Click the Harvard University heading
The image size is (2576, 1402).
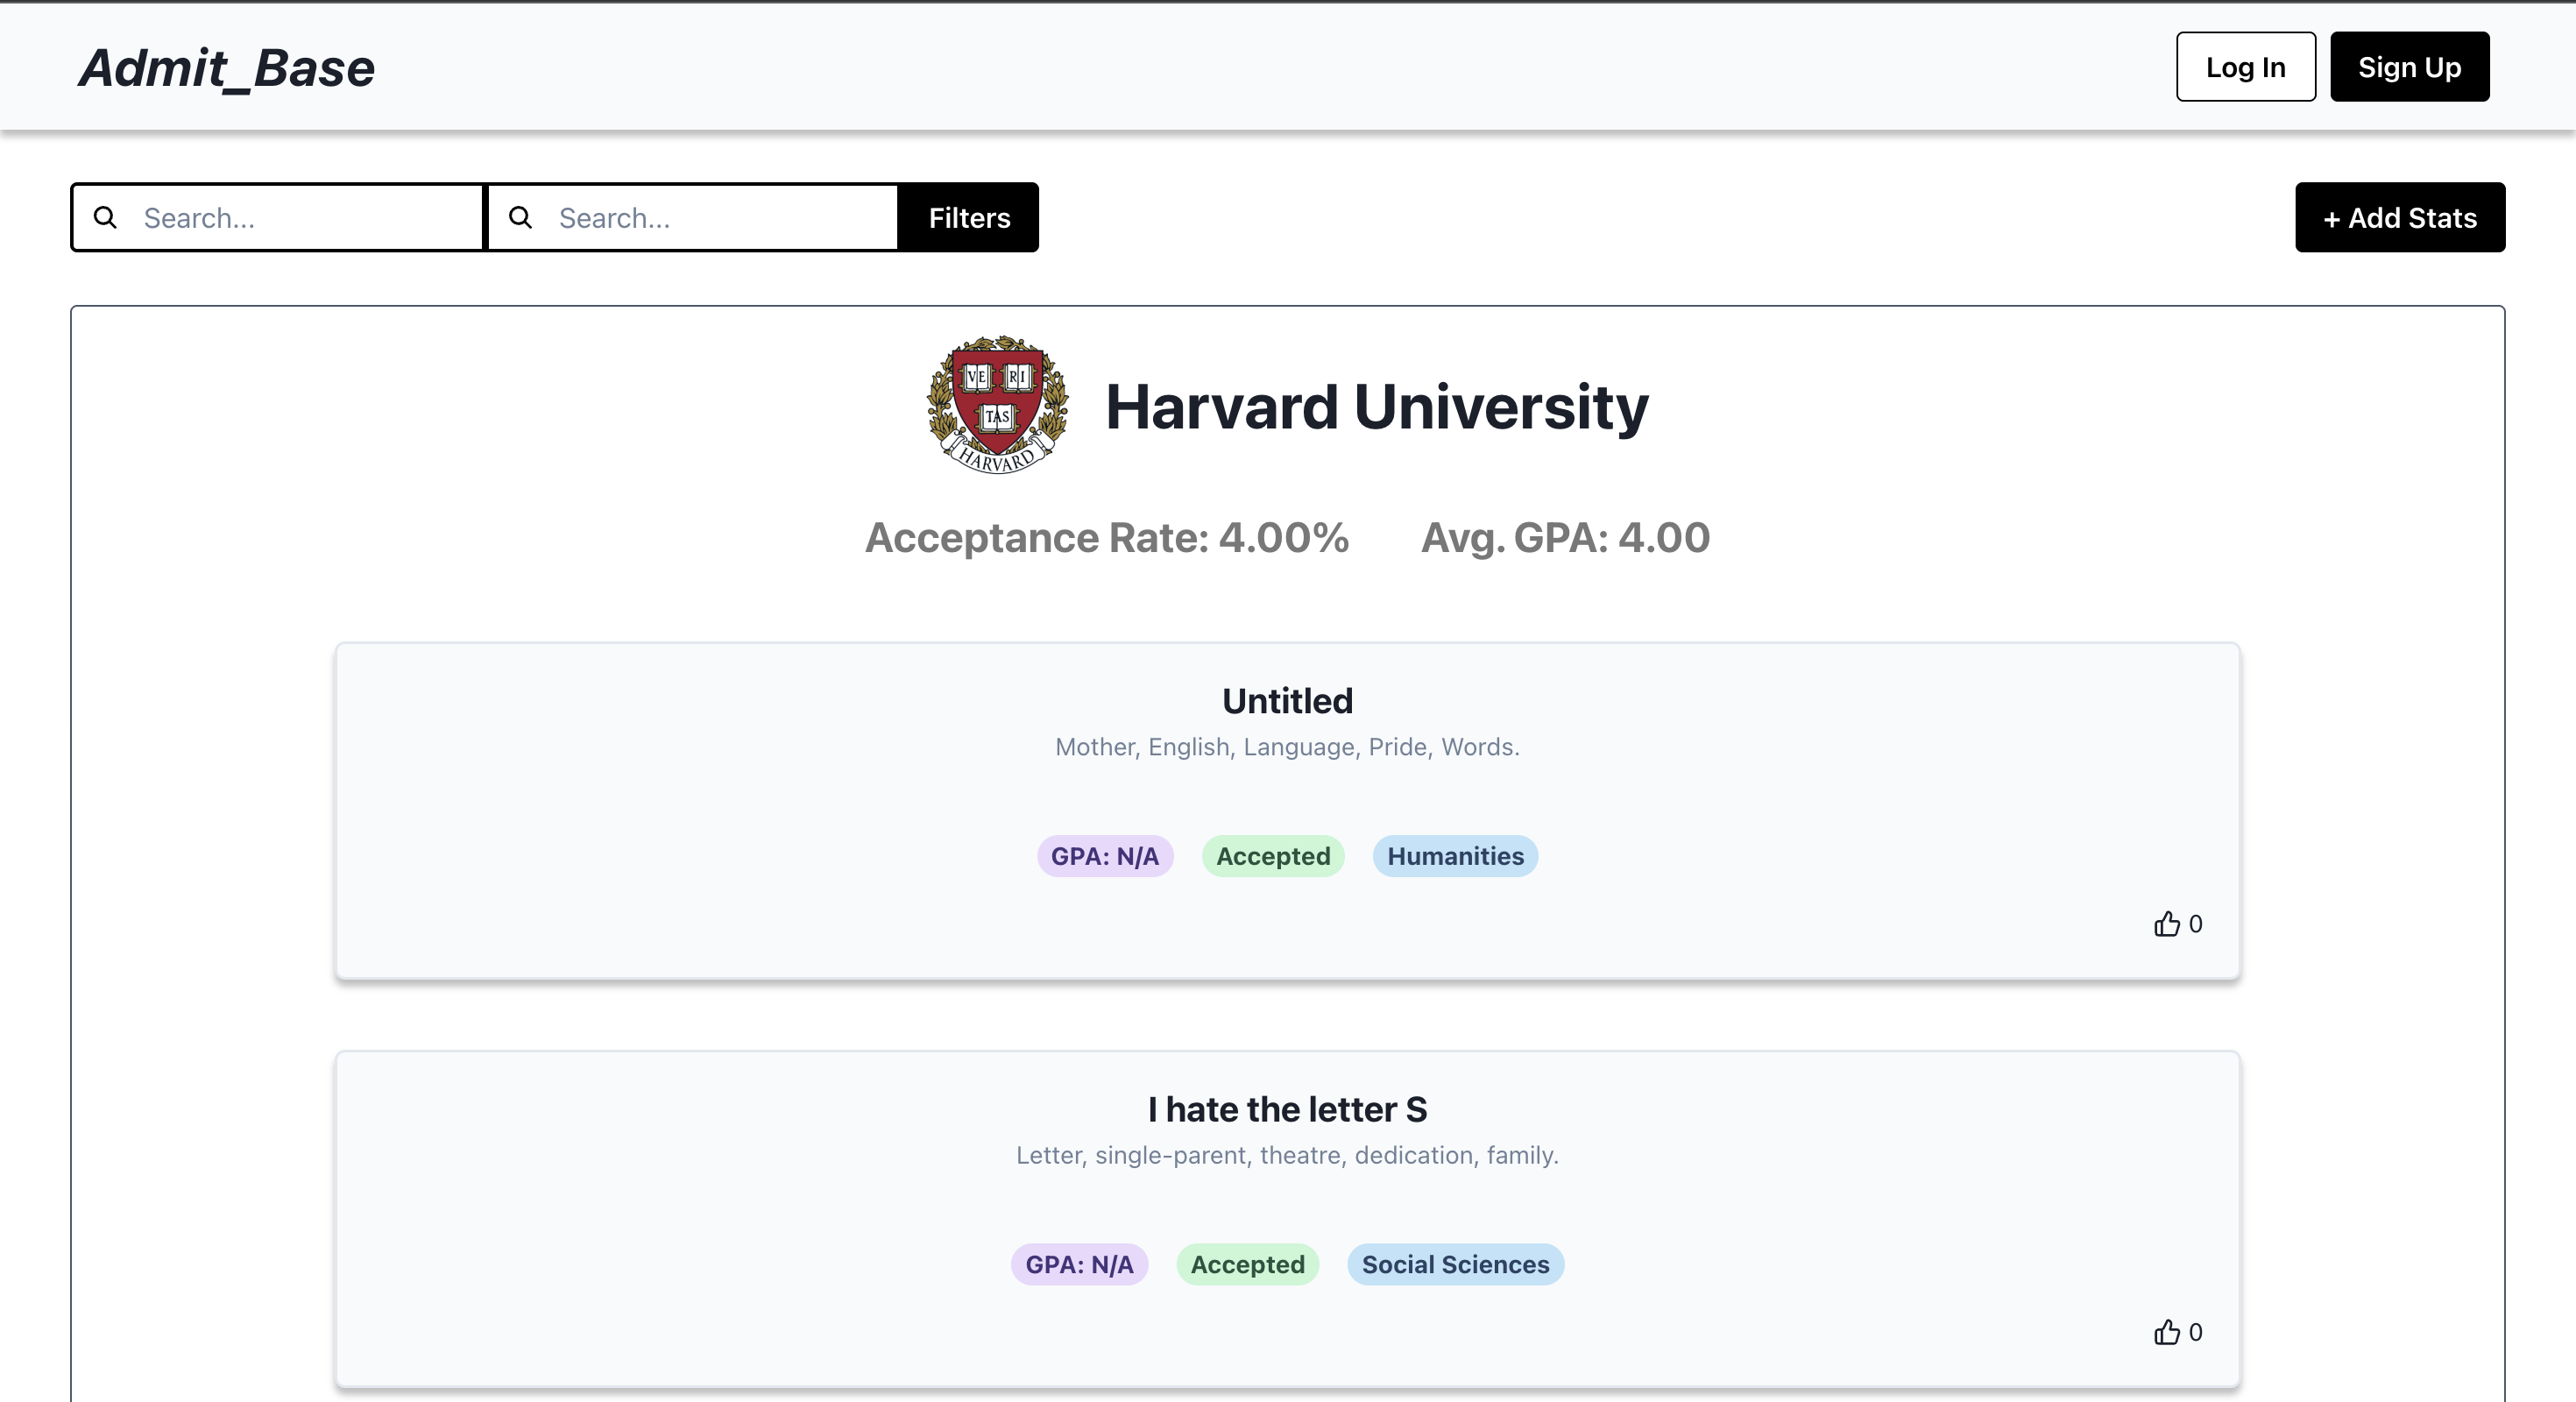click(x=1376, y=407)
